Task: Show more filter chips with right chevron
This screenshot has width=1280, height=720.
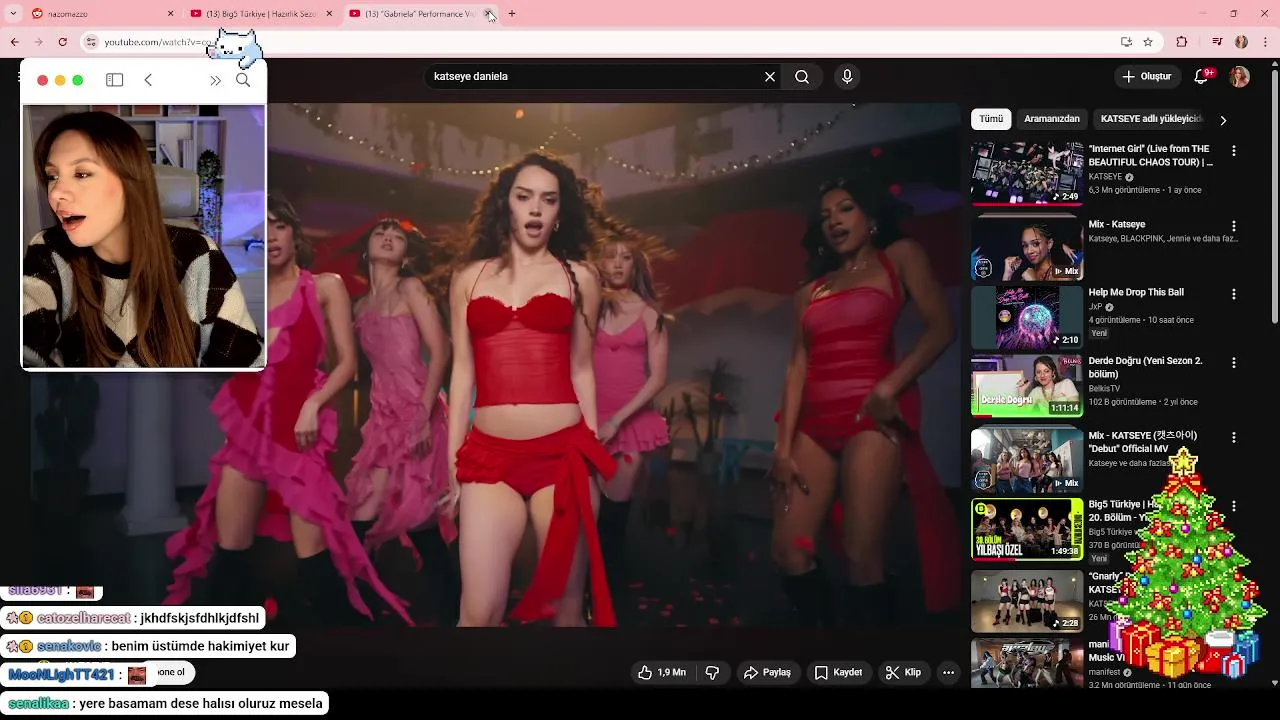Action: tap(1223, 120)
